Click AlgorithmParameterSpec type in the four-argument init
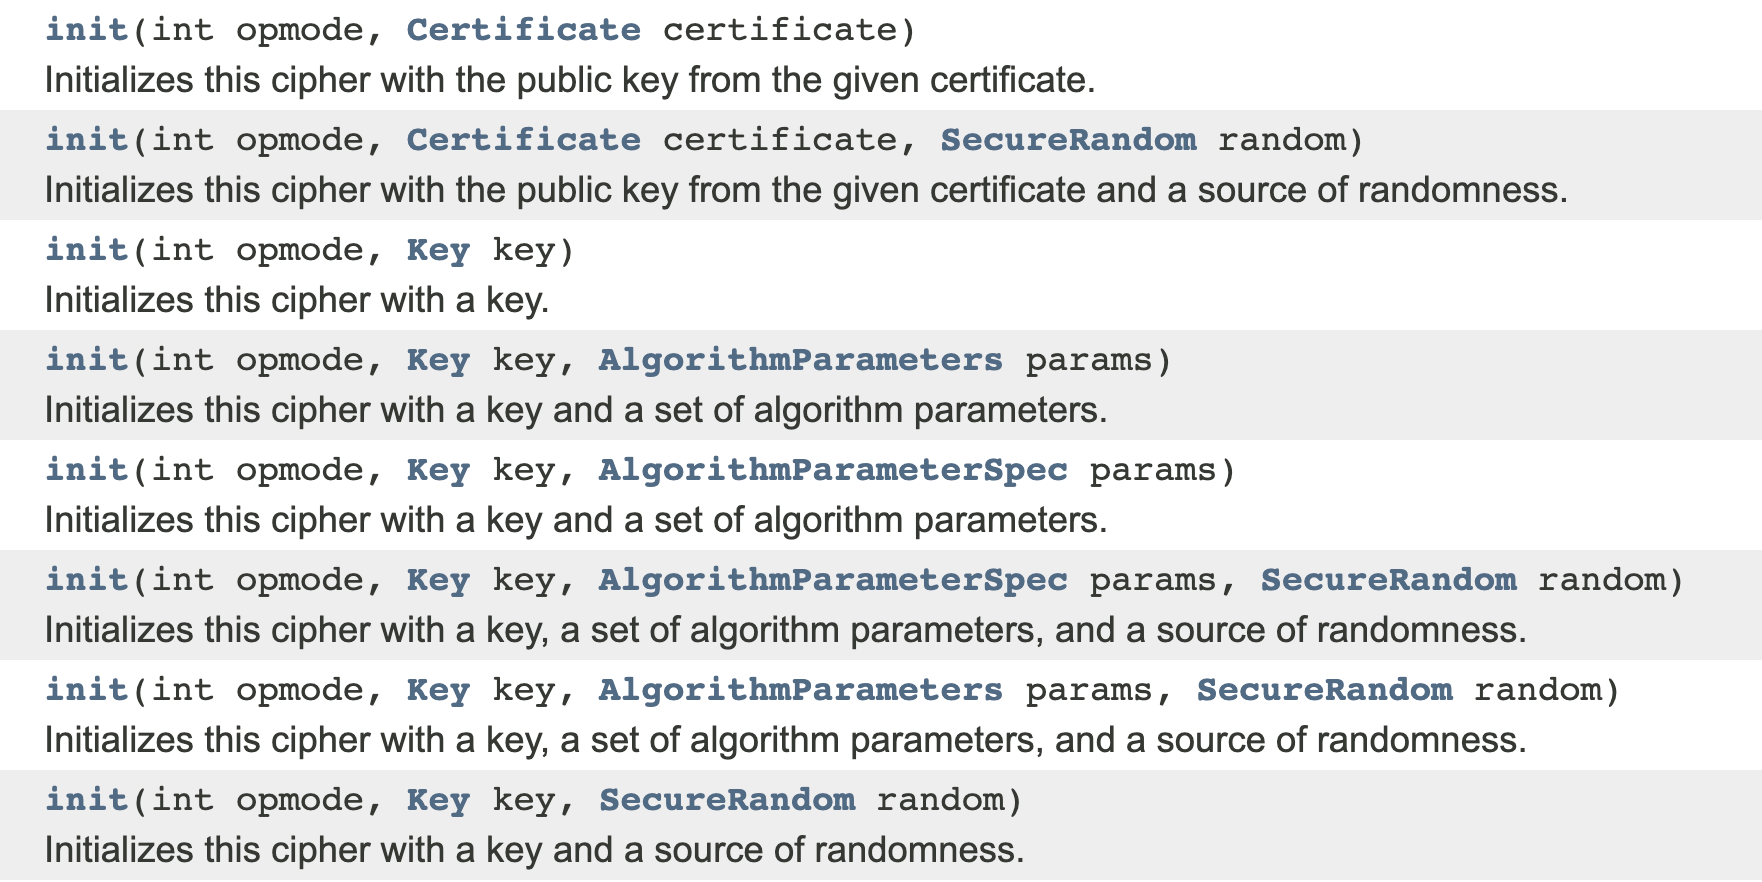The width and height of the screenshot is (1762, 882). coord(832,580)
